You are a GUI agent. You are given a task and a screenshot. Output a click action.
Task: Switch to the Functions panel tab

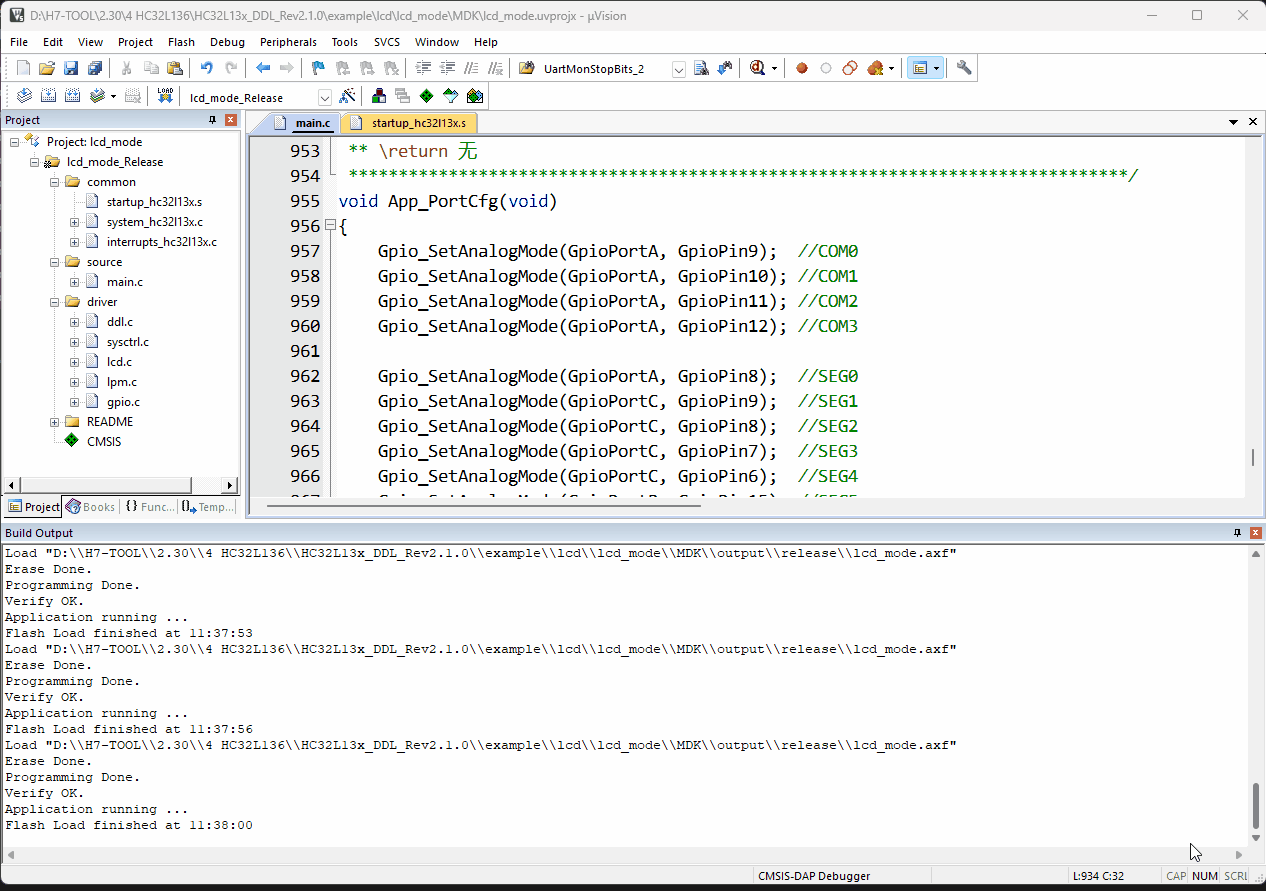point(150,507)
